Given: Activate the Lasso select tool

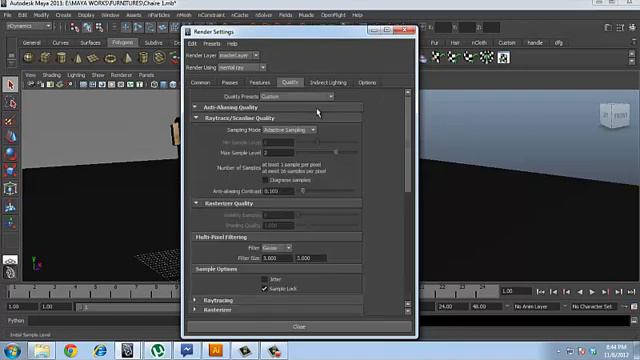Looking at the screenshot, I should (x=10, y=102).
